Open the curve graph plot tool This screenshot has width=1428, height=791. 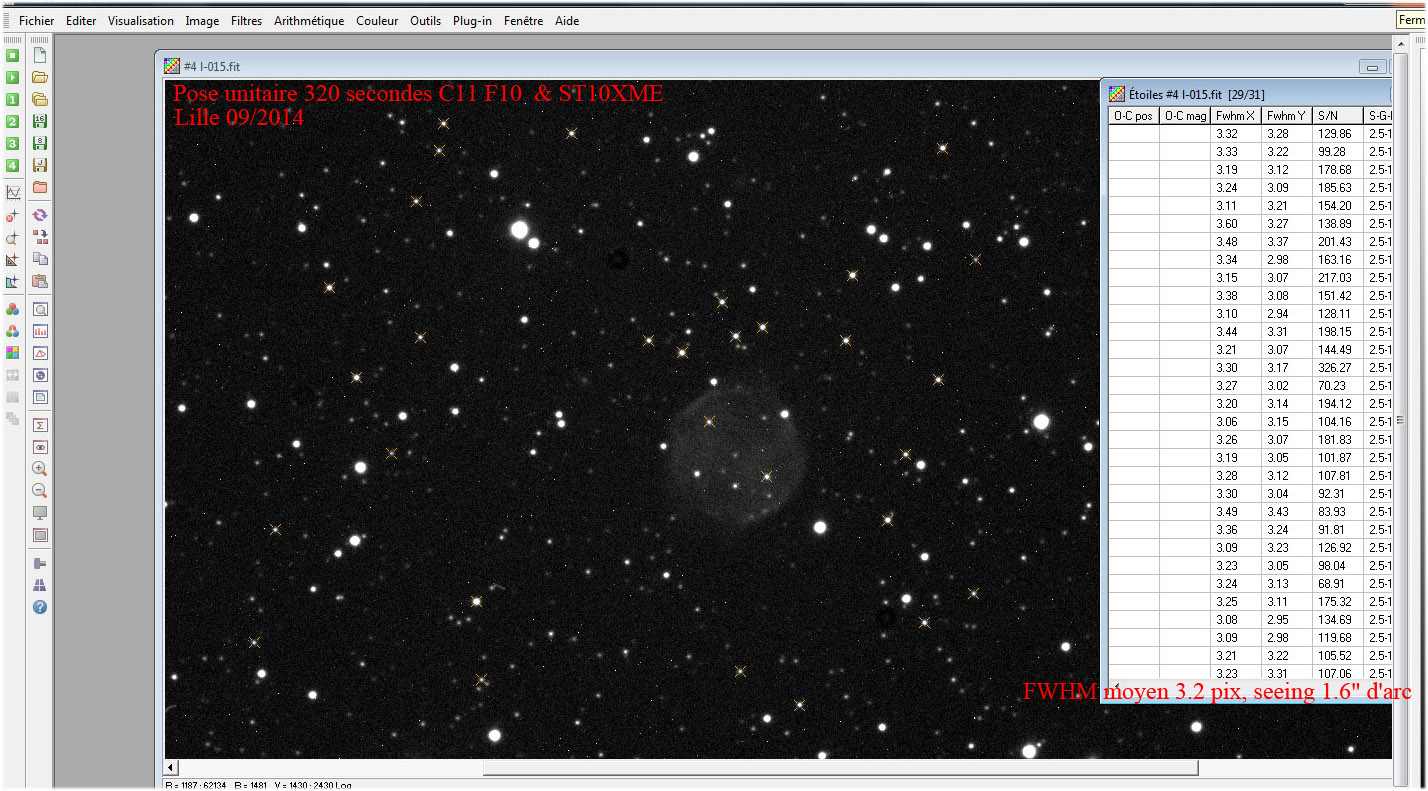13,193
